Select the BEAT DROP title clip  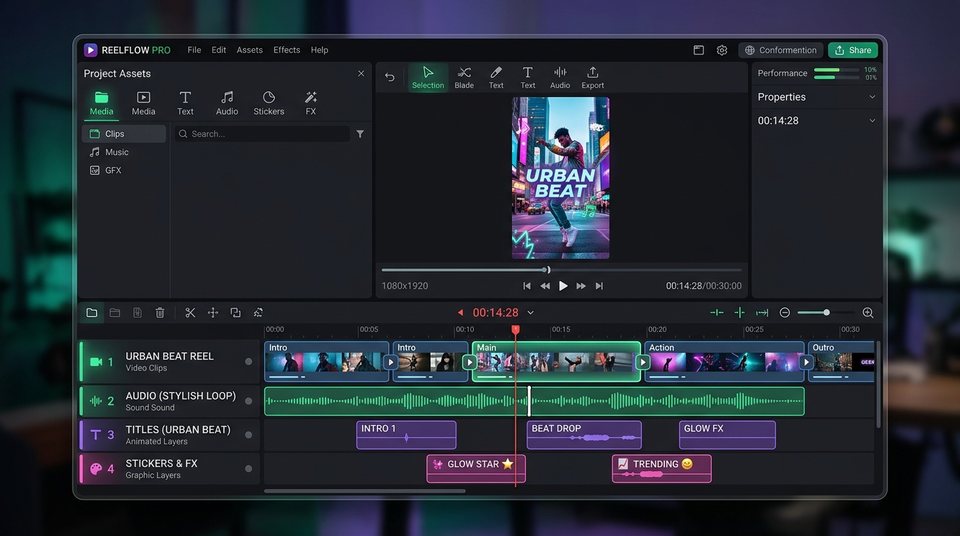(x=584, y=434)
